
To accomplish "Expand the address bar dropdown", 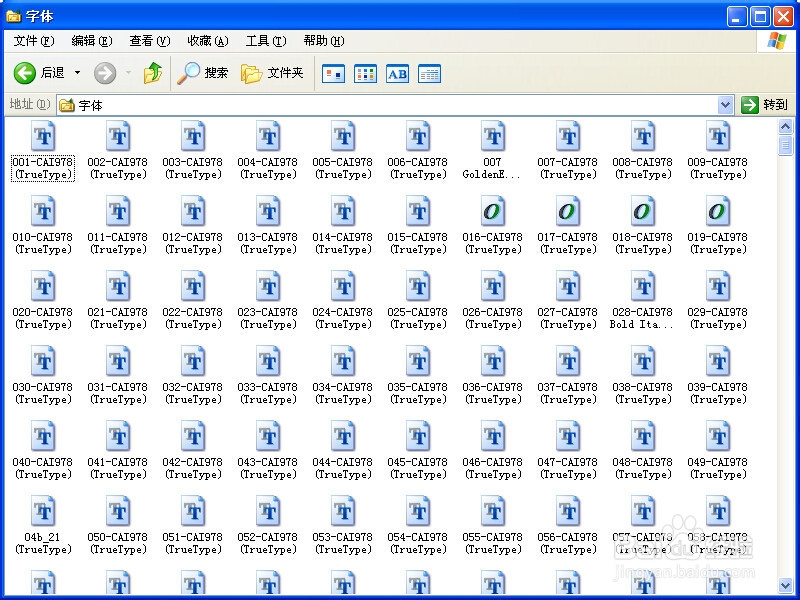I will coord(725,105).
